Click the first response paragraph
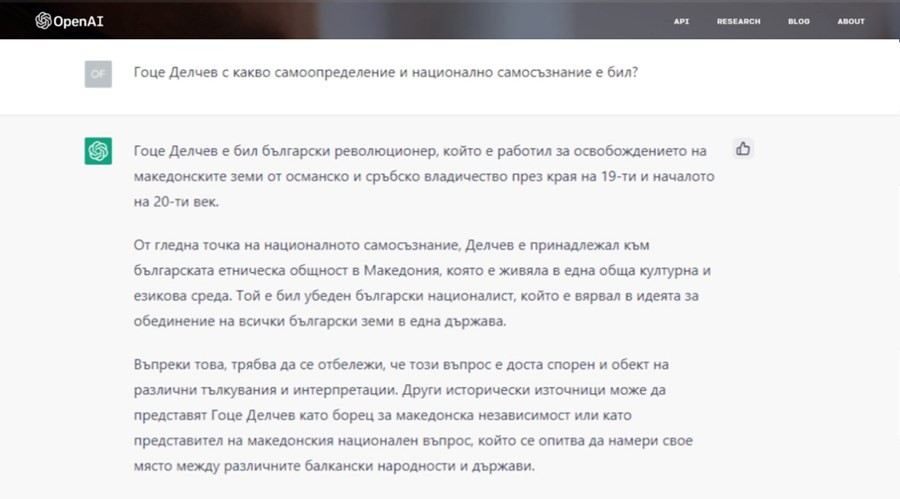Viewport: 900px width, 499px height. (420, 175)
